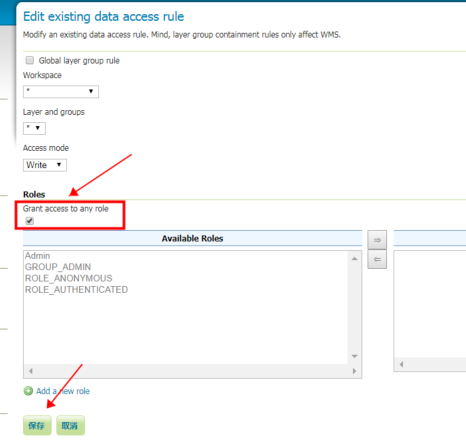Click the up arrow of Available Roles scrollbar
The image size is (466, 445).
pos(355,259)
